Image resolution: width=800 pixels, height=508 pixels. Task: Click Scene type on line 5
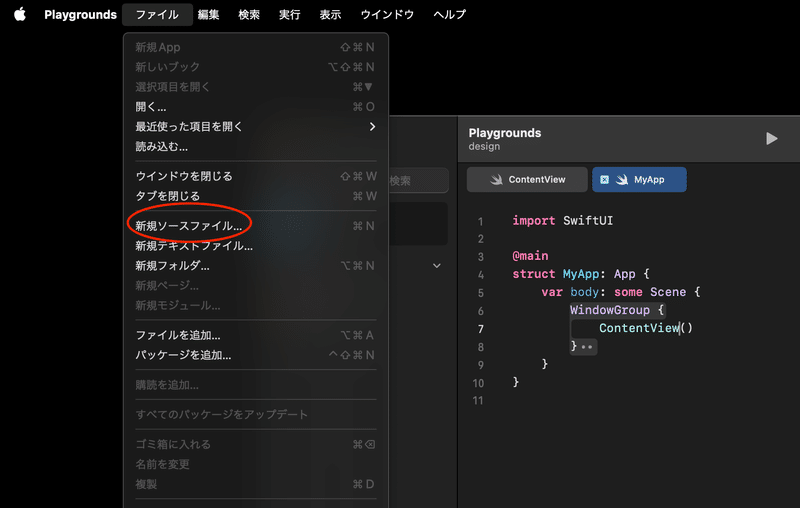pos(668,292)
